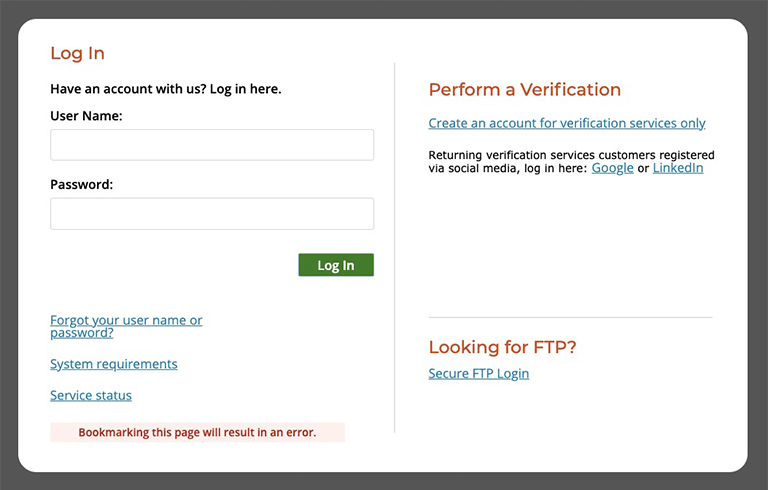Click the horizontal divider above Looking for FTP

coord(570,317)
